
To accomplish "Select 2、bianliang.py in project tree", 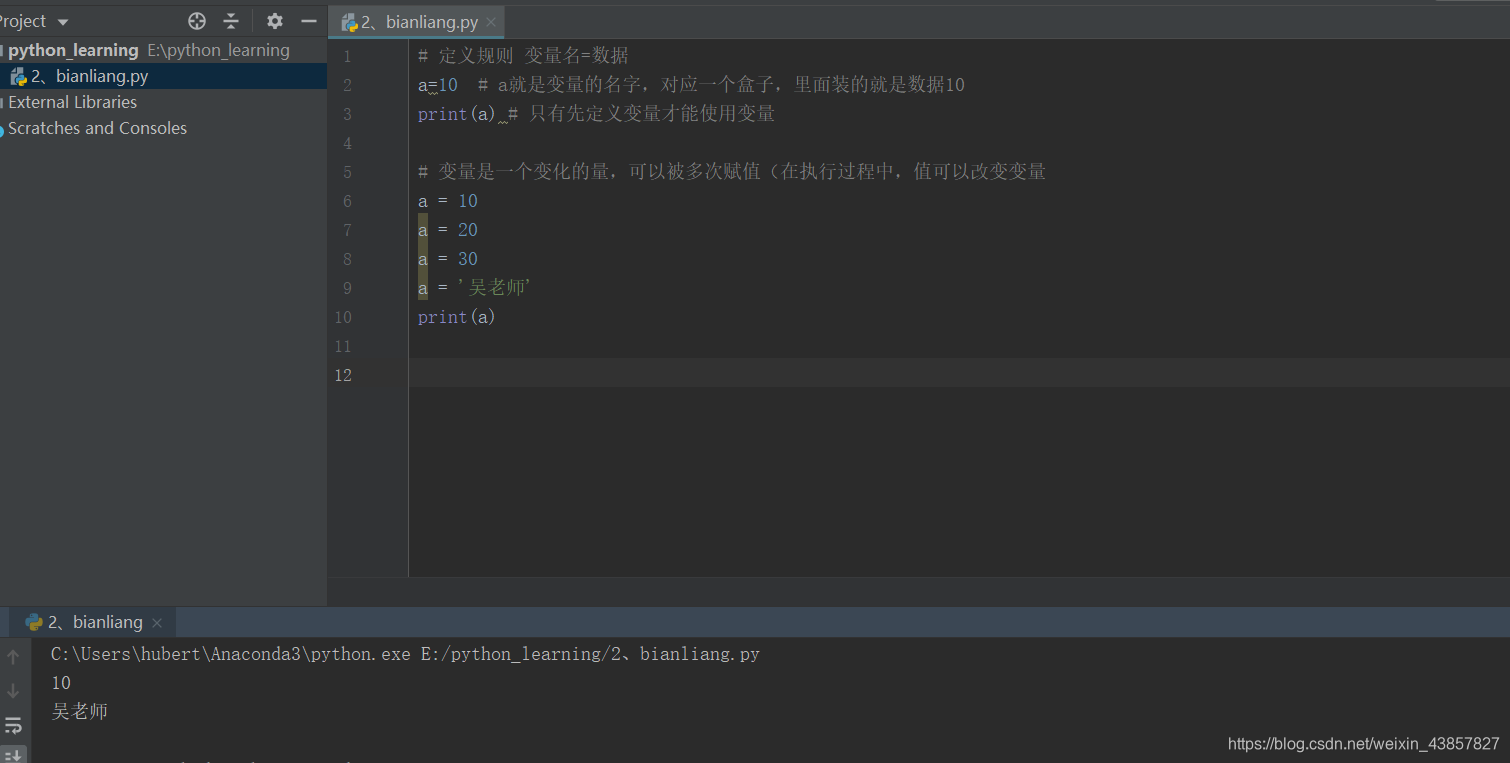I will [x=89, y=76].
